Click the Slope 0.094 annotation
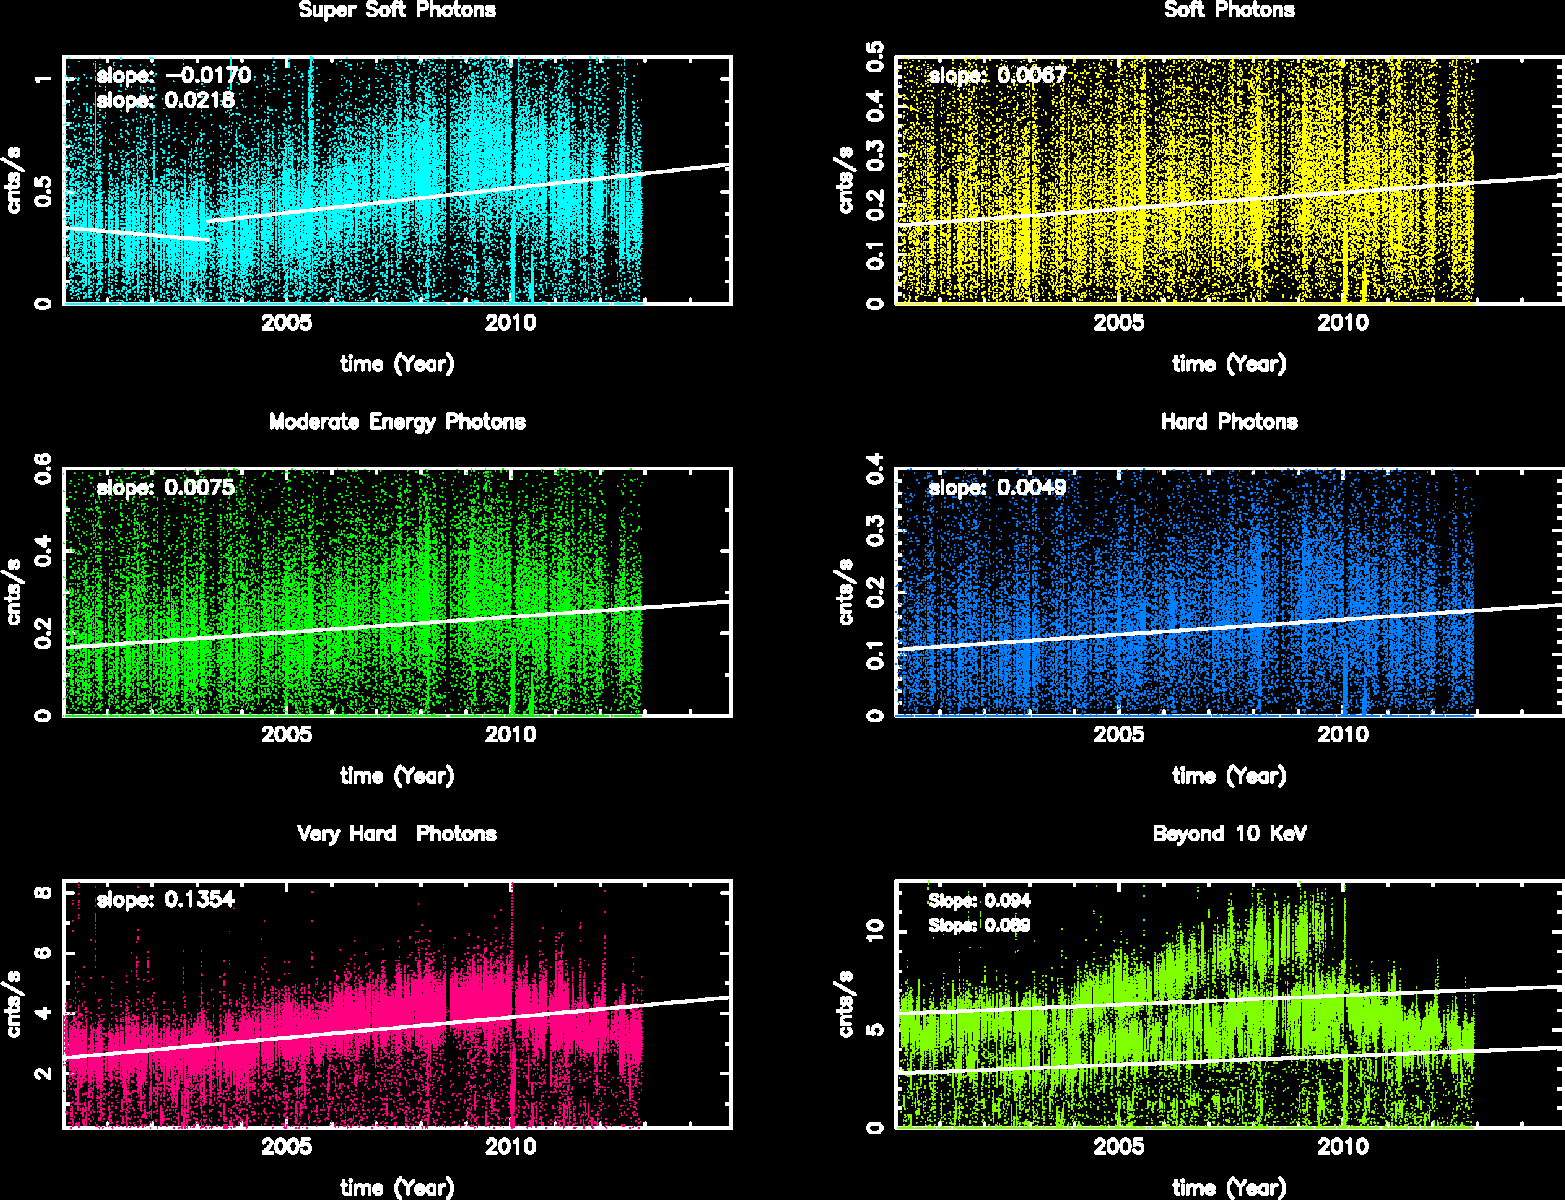Image resolution: width=1565 pixels, height=1200 pixels. 979,901
